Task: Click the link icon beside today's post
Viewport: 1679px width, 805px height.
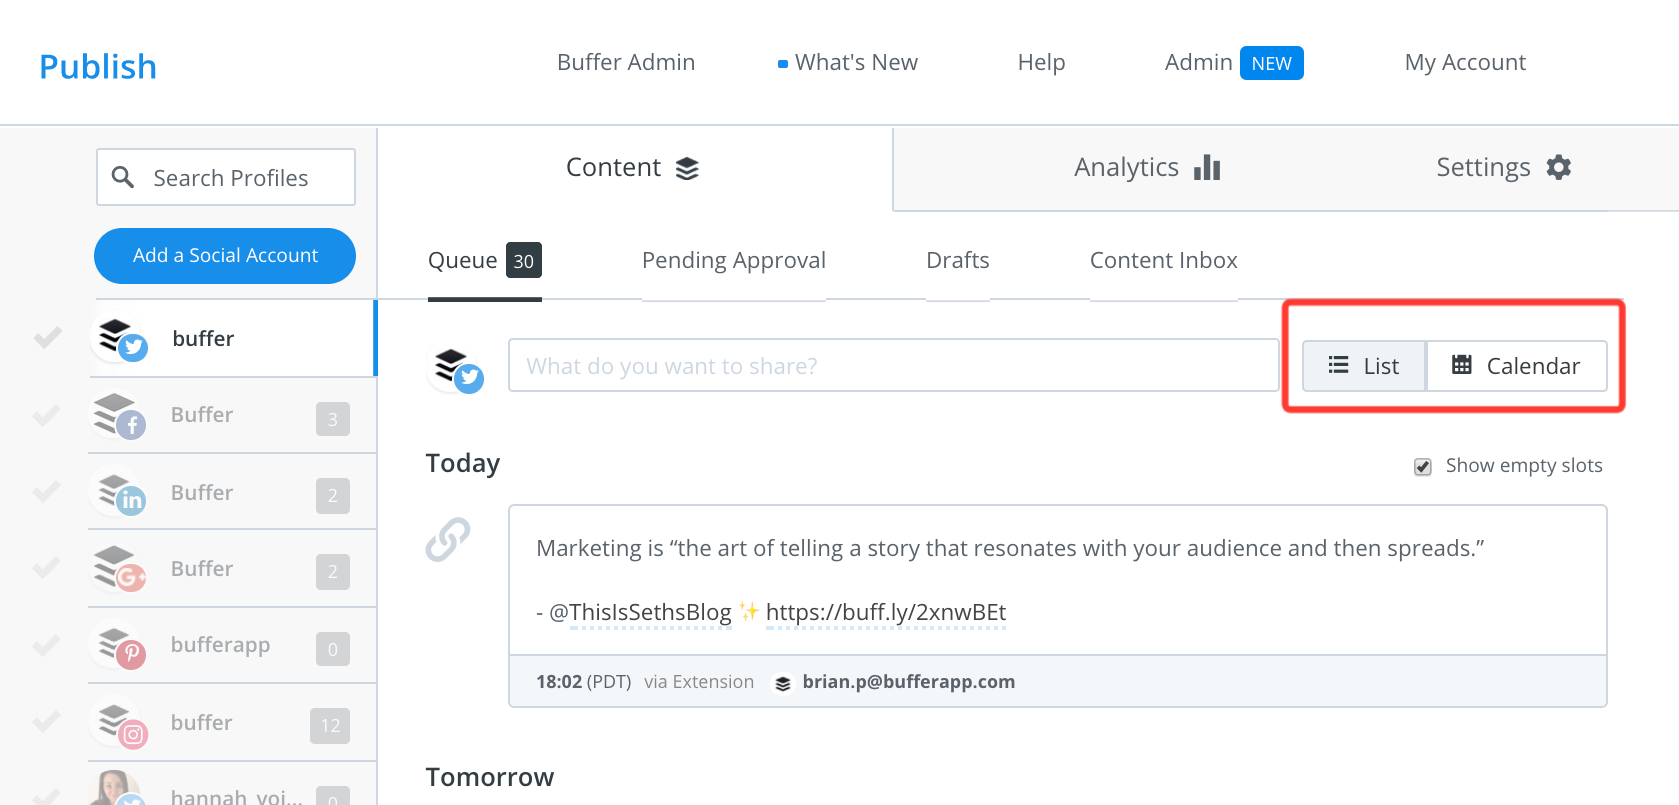Action: click(x=448, y=539)
